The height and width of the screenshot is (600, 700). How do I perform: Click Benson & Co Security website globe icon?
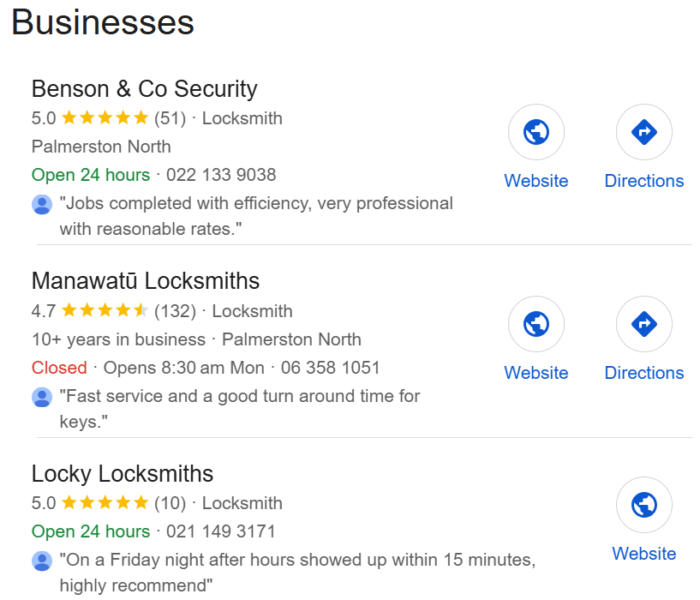pos(536,132)
